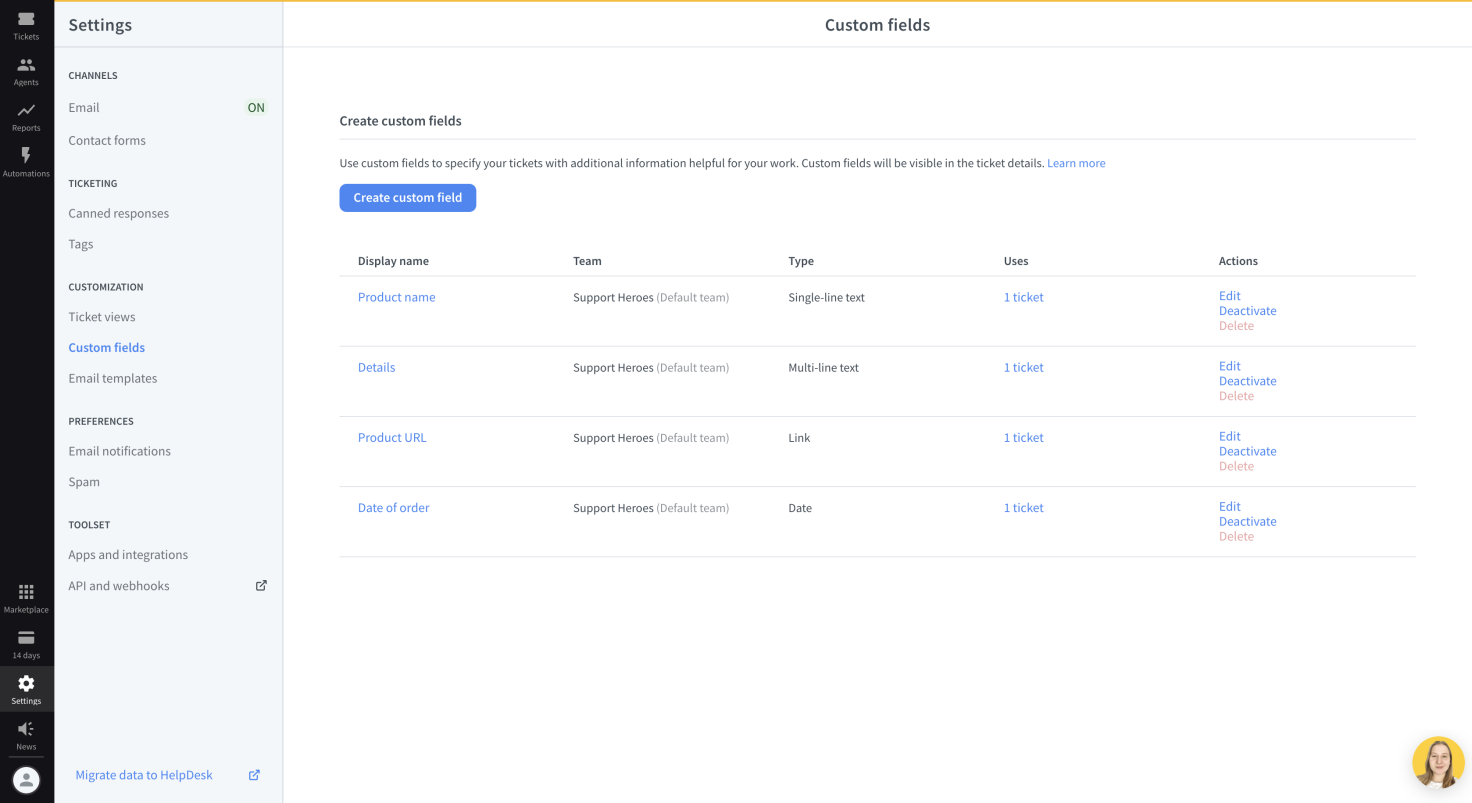View 1 ticket for Product name
Image resolution: width=1472 pixels, height=803 pixels.
pos(1024,297)
